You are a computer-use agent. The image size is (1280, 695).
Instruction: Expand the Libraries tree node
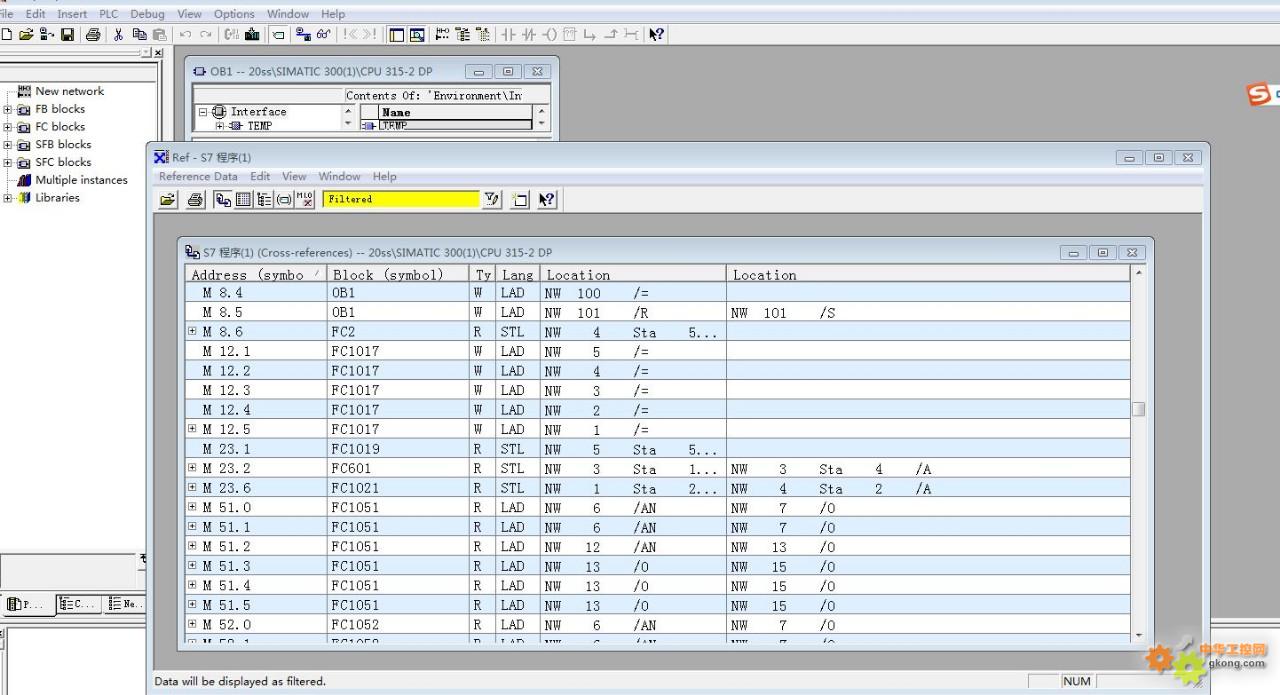(8, 198)
